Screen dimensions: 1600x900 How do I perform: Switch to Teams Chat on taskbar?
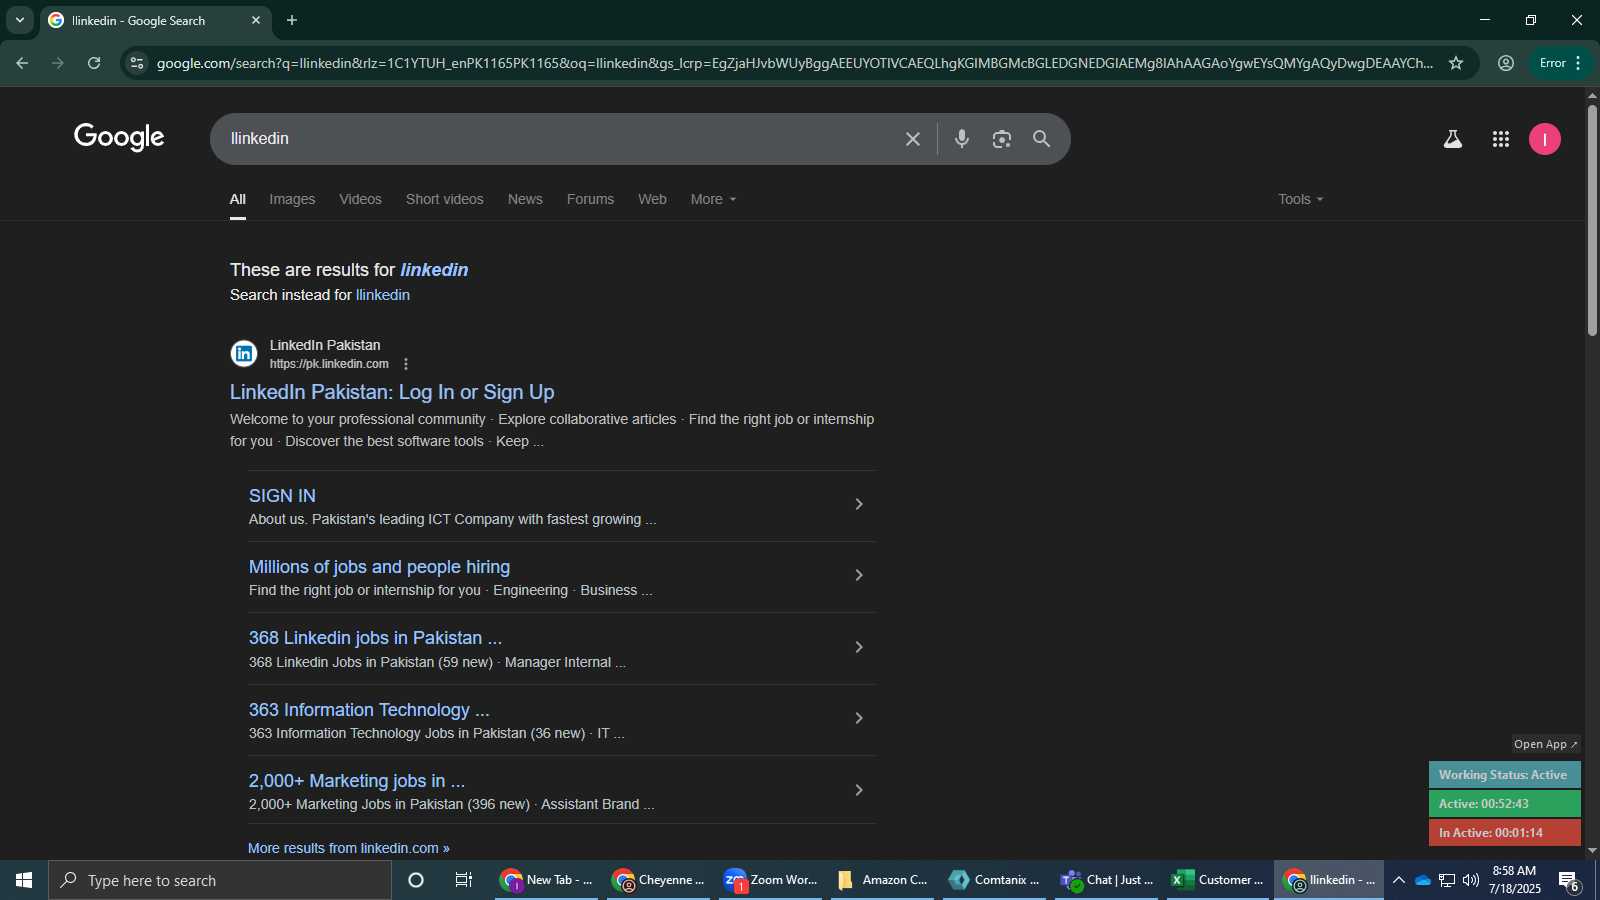[1107, 880]
